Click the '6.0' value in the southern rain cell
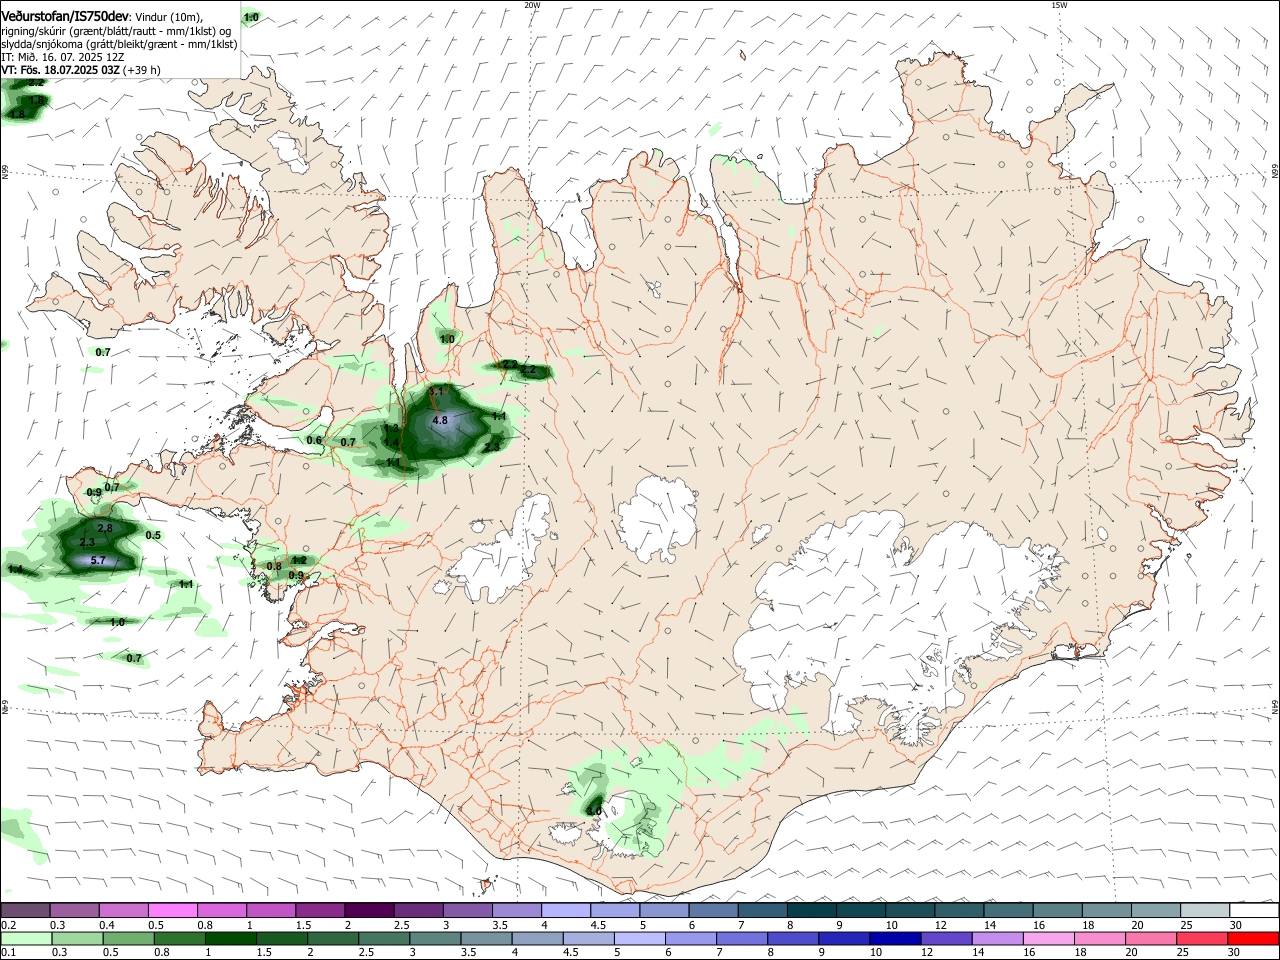Screen dimensions: 1280x960 coord(594,811)
